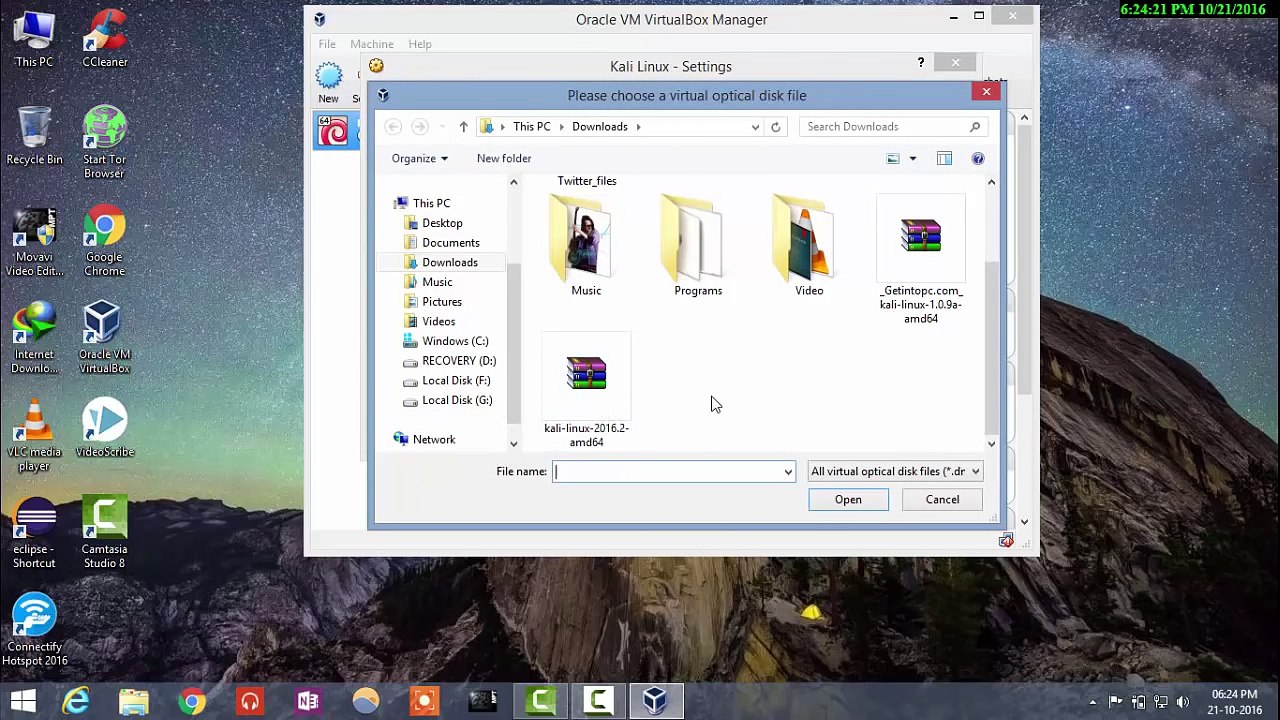Select RECOVERY (D:) drive

458,361
